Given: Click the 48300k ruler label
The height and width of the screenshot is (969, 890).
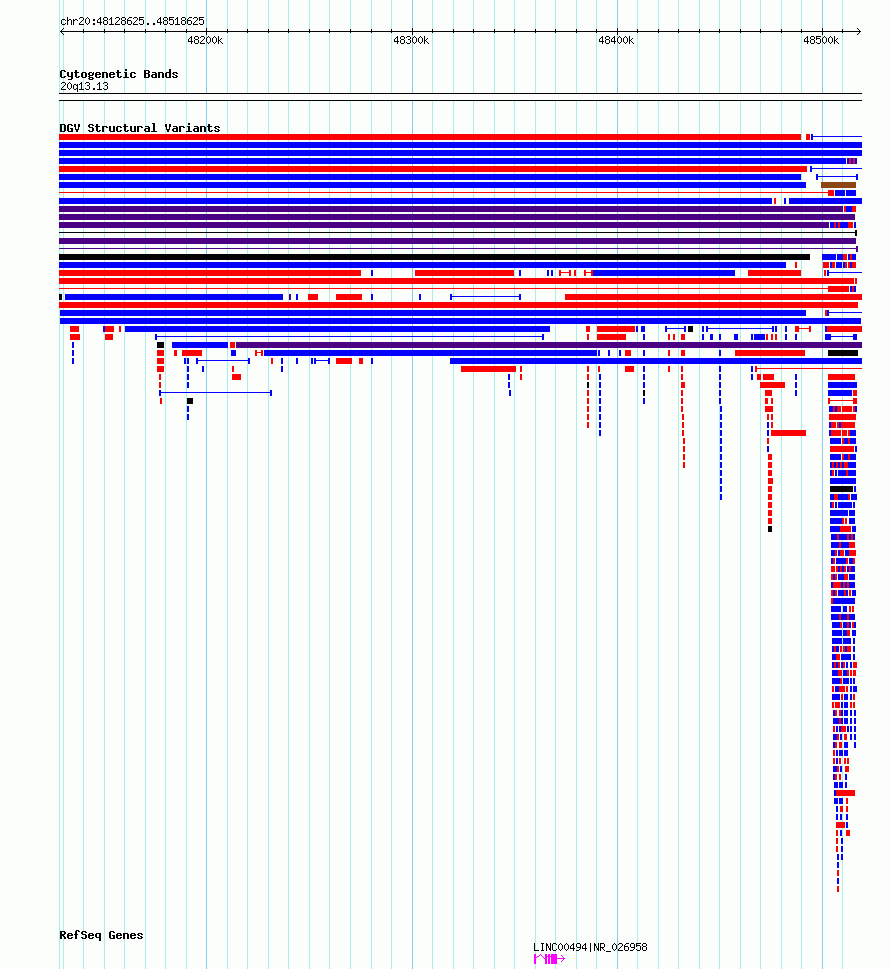Looking at the screenshot, I should point(411,40).
